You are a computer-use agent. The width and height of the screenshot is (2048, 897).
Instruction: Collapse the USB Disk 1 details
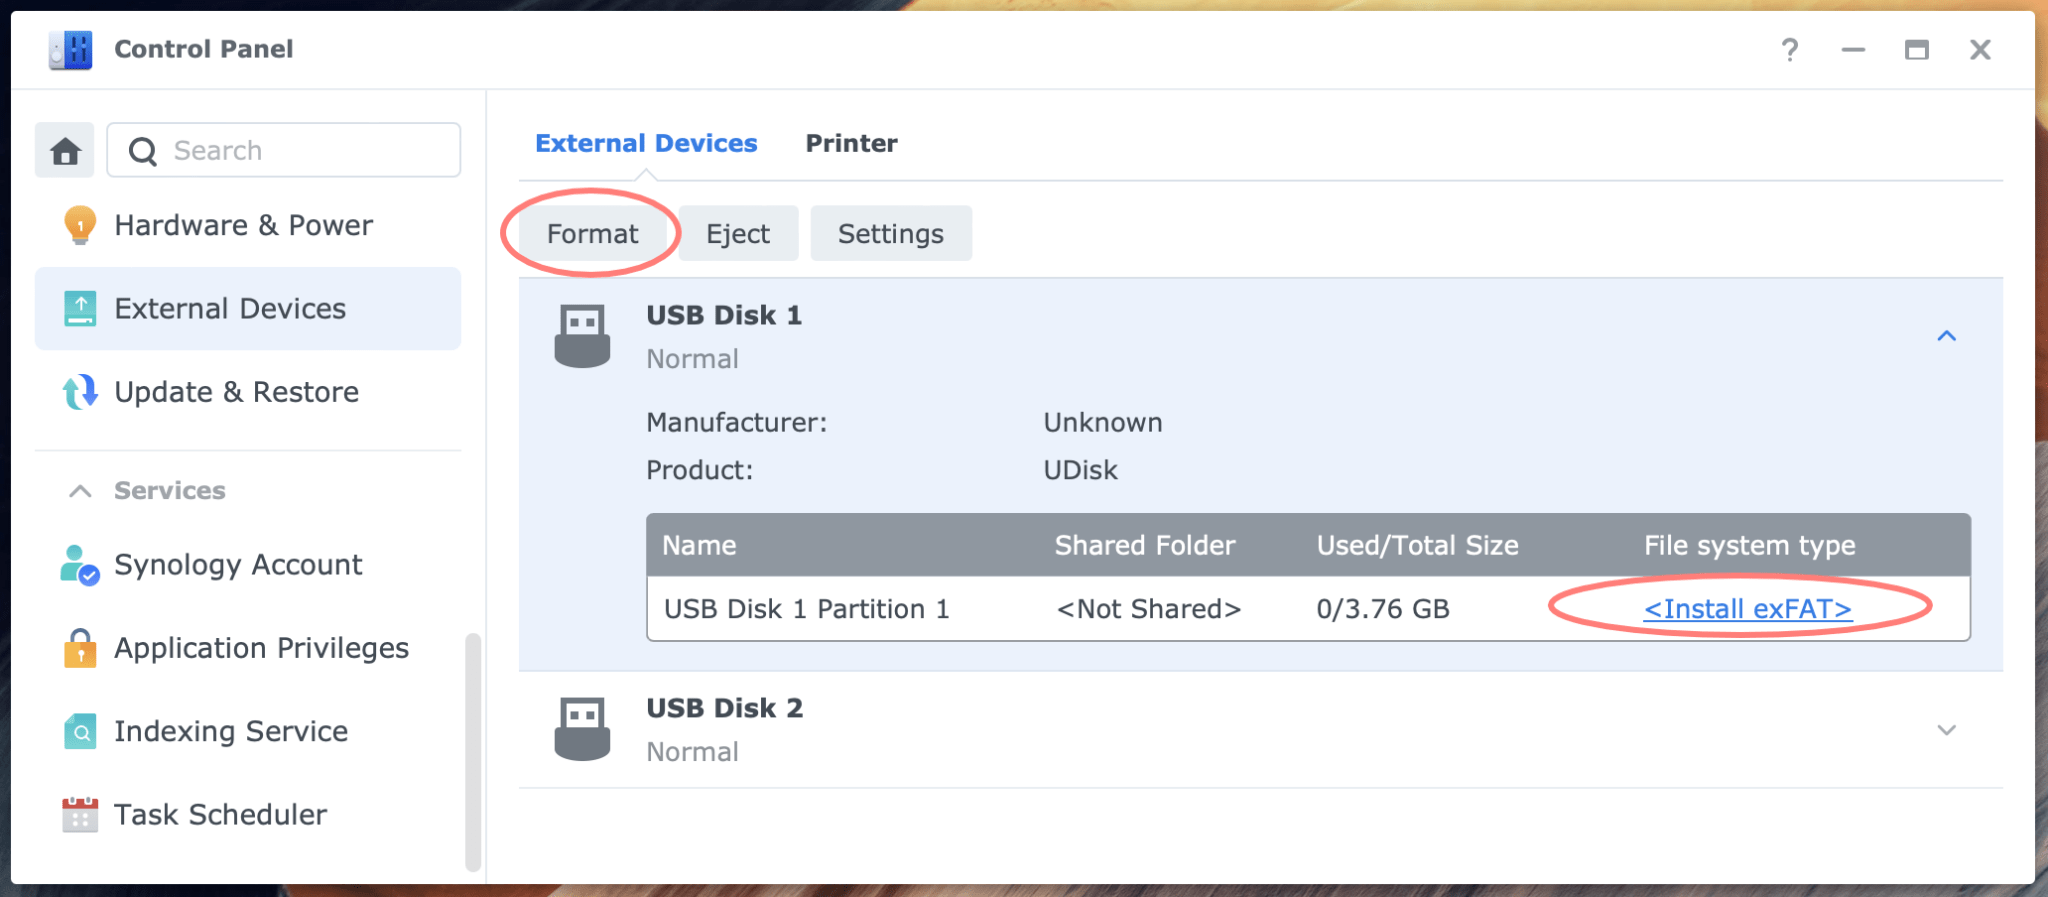(1946, 335)
